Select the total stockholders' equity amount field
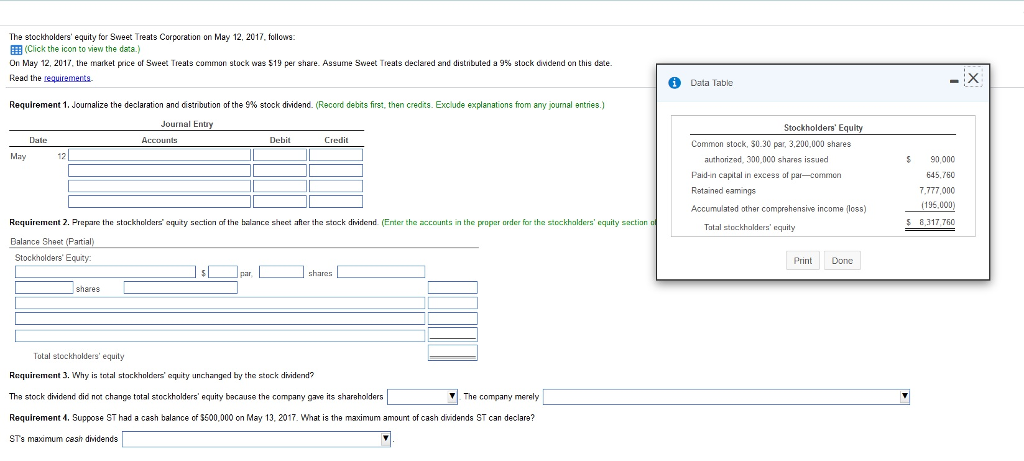Screen dimensions: 1024x461 [453, 353]
